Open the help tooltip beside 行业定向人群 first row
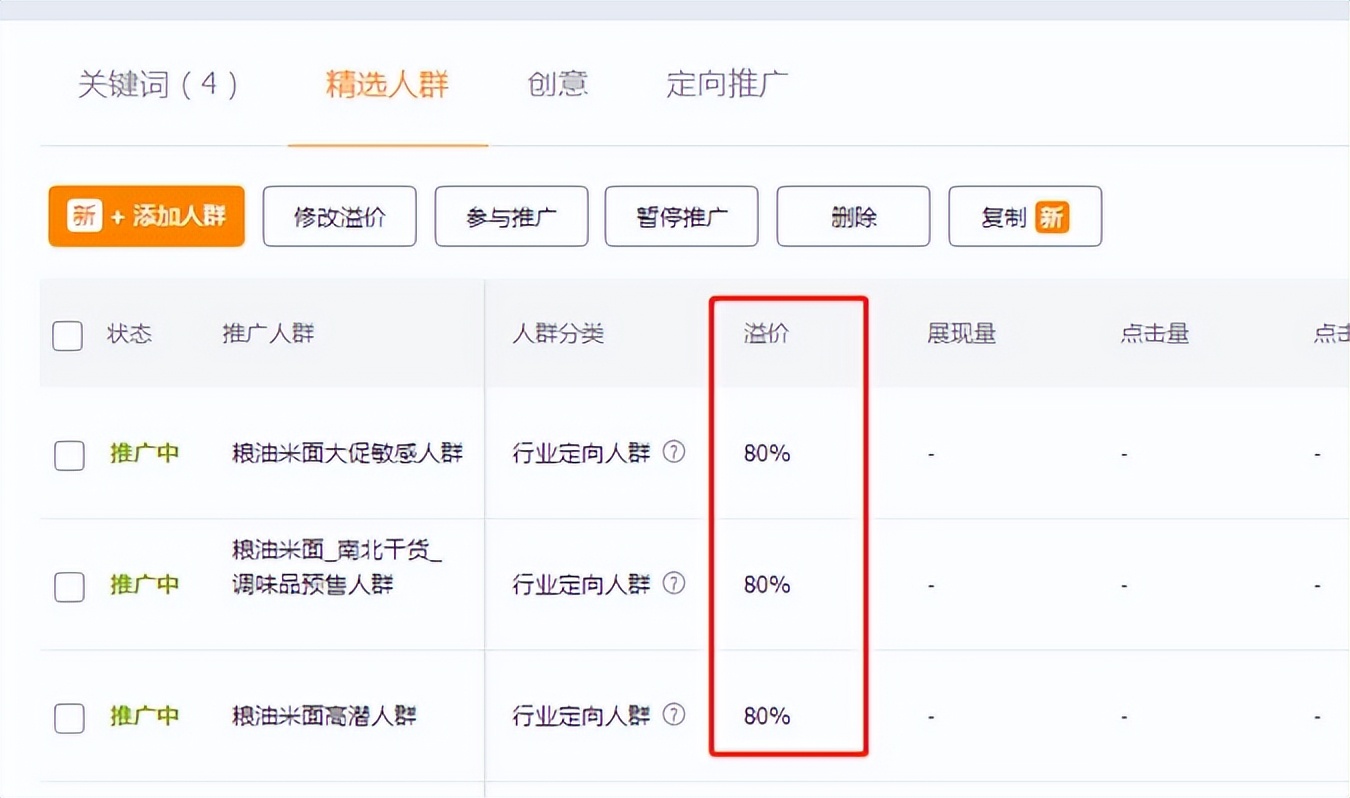 pyautogui.click(x=675, y=452)
